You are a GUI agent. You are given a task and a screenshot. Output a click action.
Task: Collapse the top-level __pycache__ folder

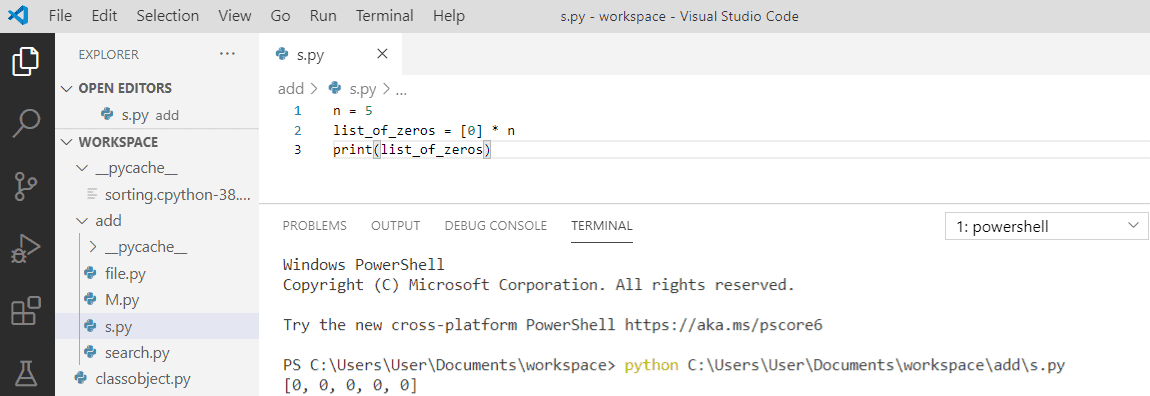pyautogui.click(x=82, y=168)
